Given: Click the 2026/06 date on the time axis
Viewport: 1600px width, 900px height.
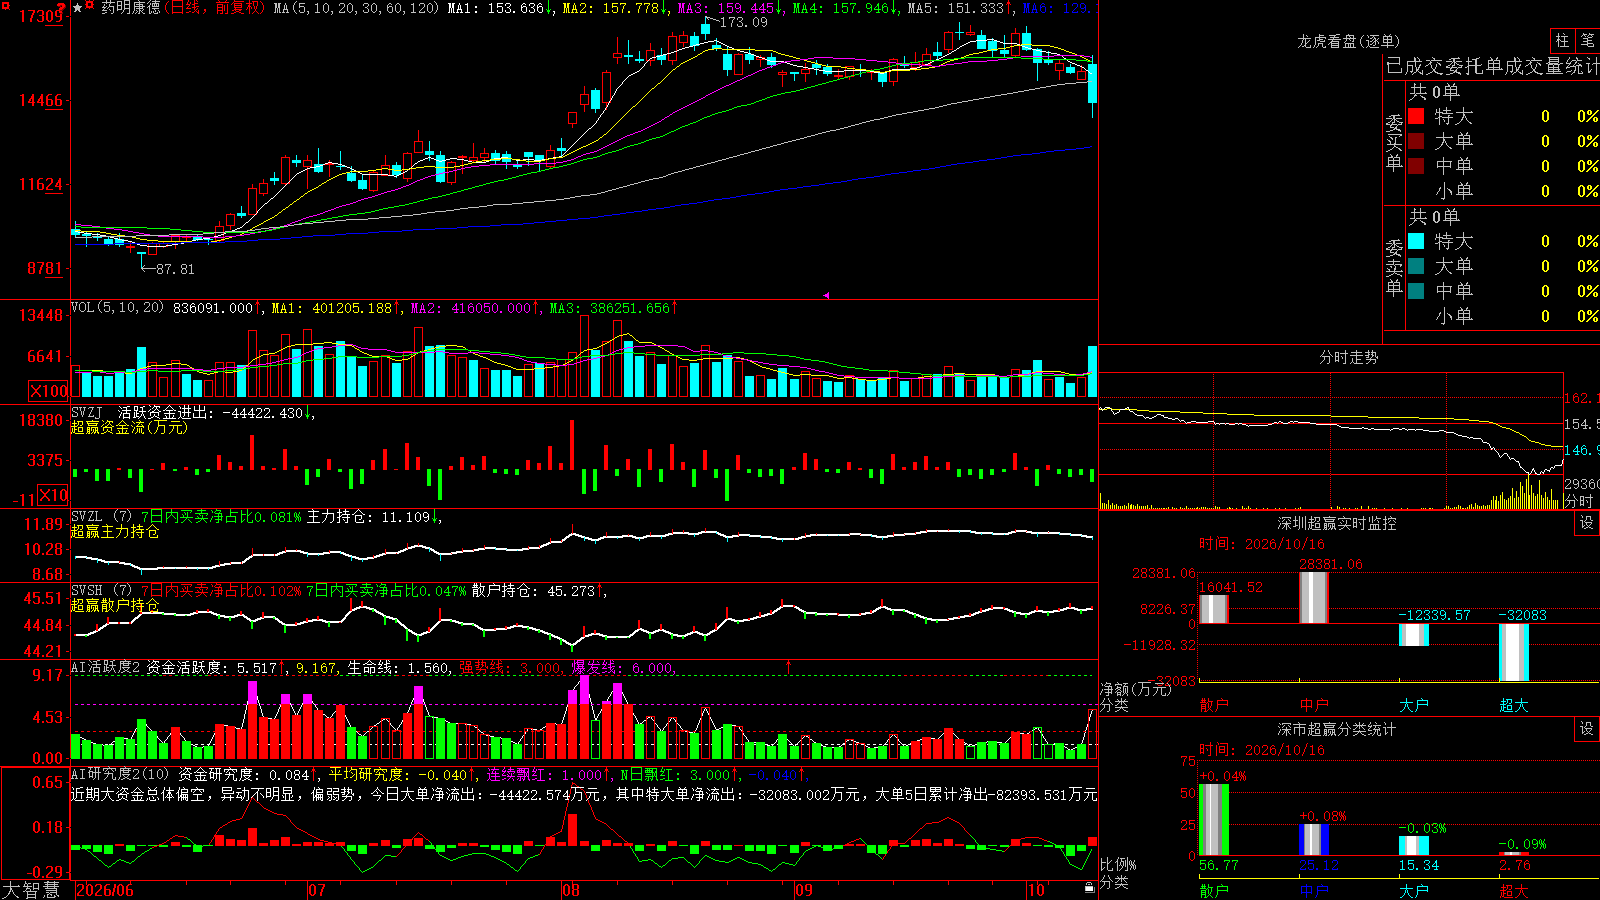Looking at the screenshot, I should coord(105,889).
